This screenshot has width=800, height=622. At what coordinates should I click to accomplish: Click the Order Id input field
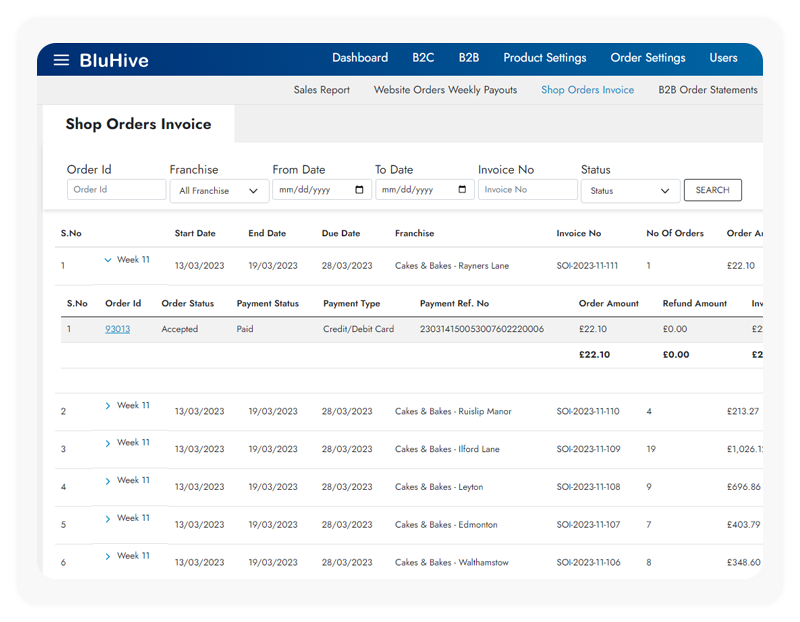tap(116, 190)
